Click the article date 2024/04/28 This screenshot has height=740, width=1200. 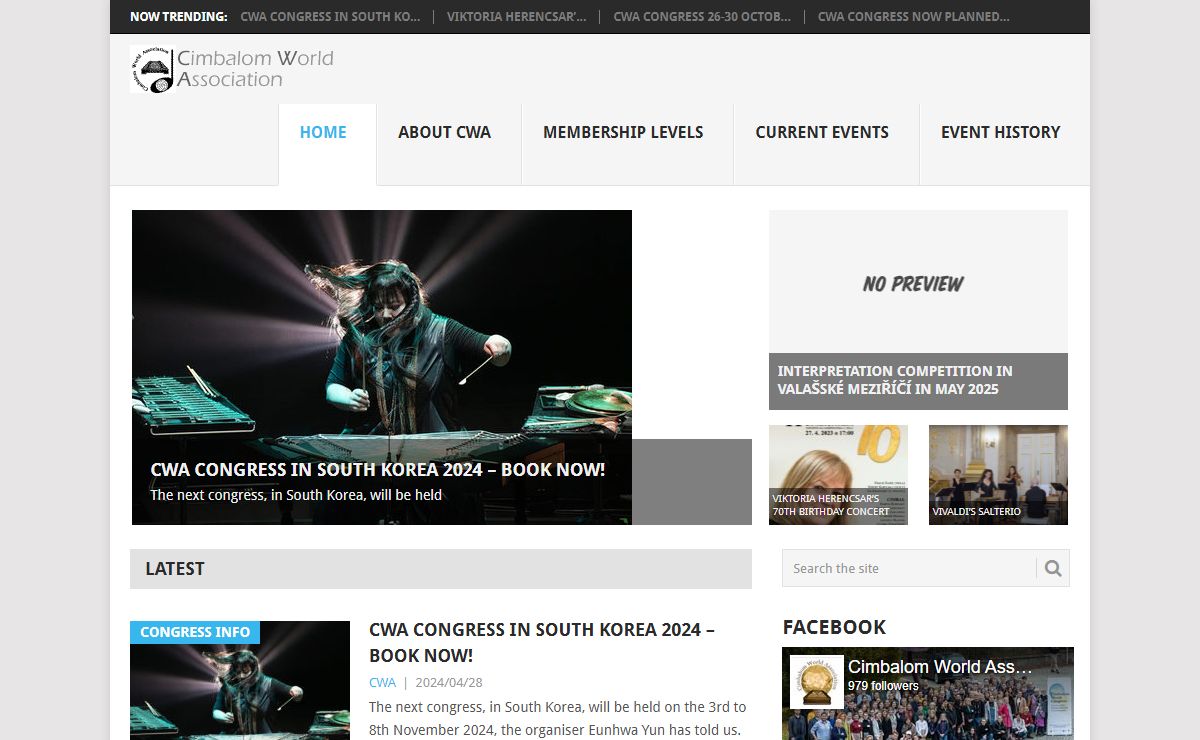pos(449,682)
